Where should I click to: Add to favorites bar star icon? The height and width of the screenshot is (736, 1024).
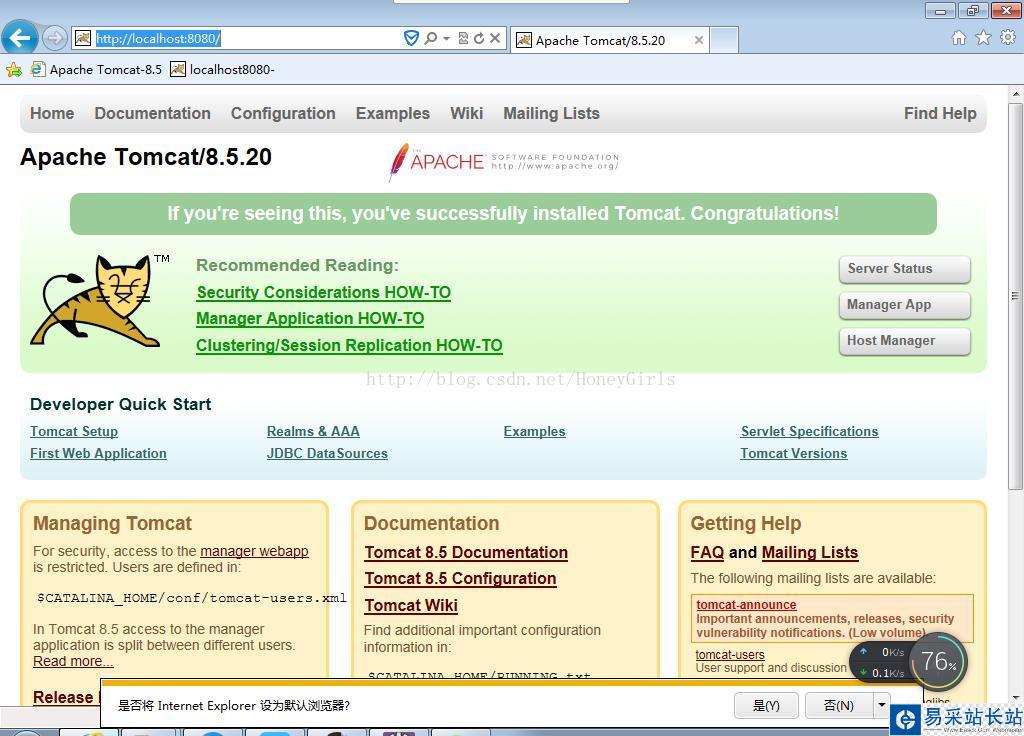pos(14,69)
